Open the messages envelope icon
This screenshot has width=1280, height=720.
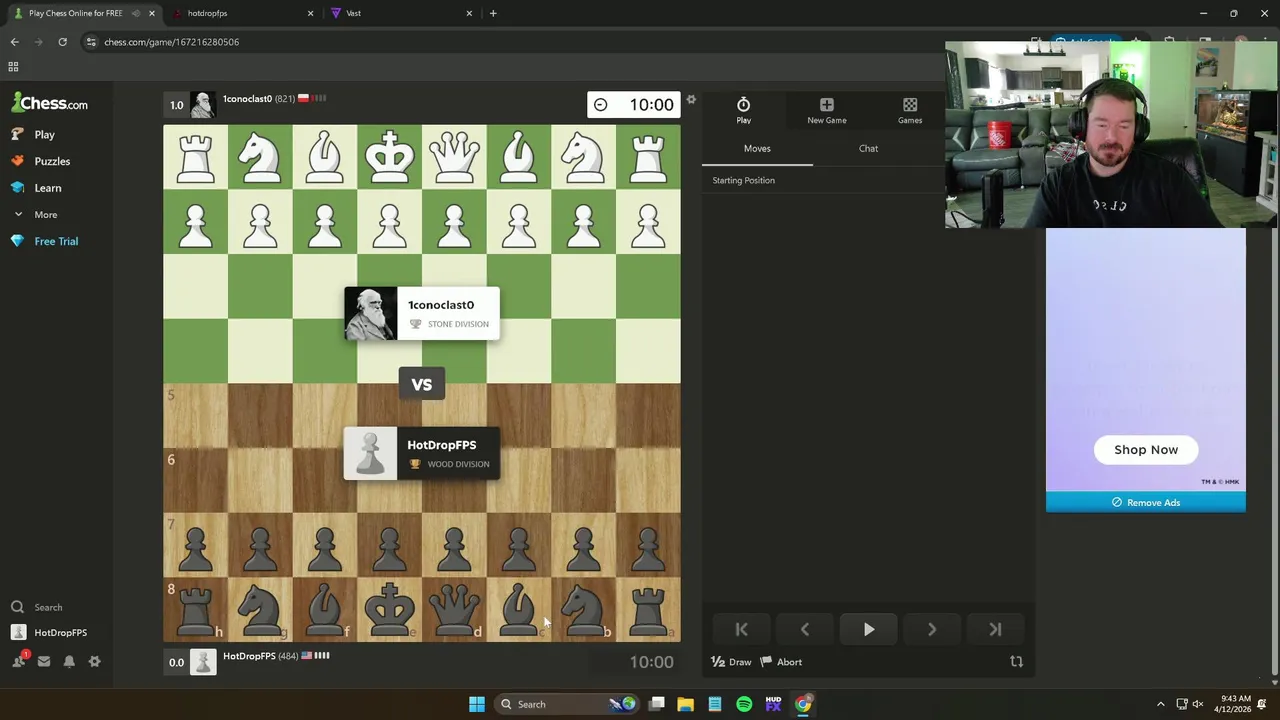click(x=44, y=662)
